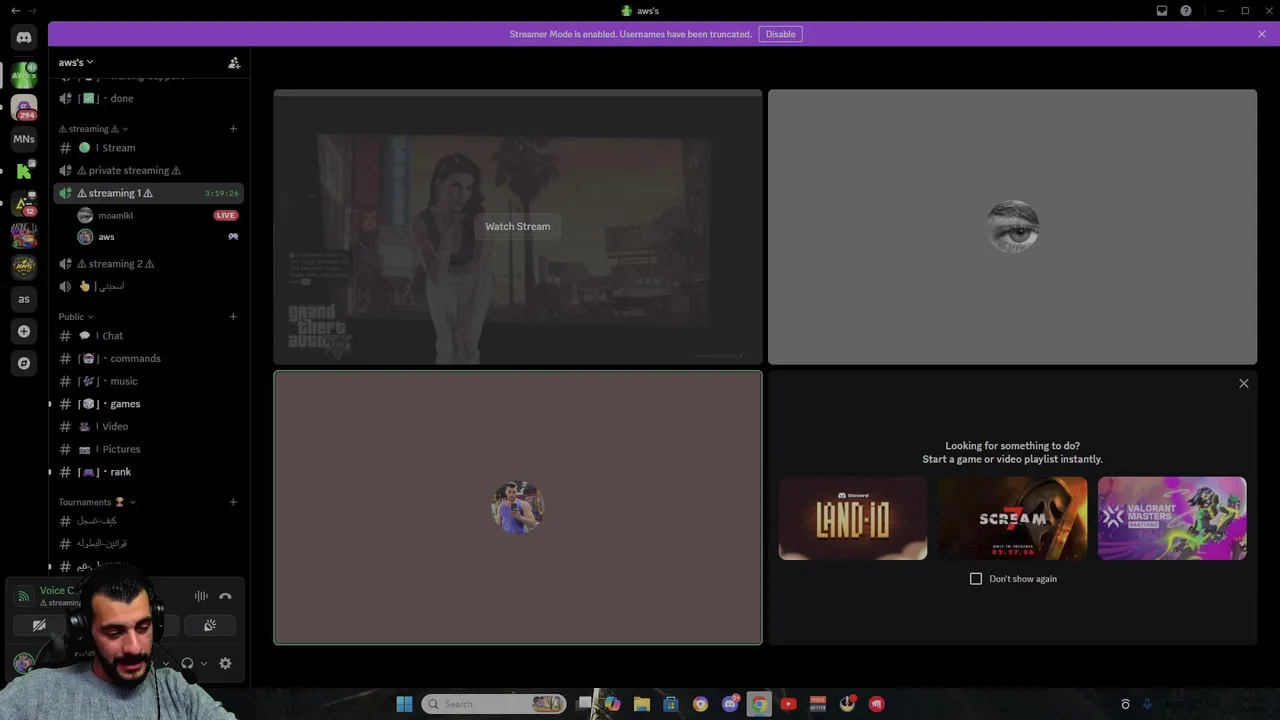Open the Valorant Masters card

(x=1172, y=518)
